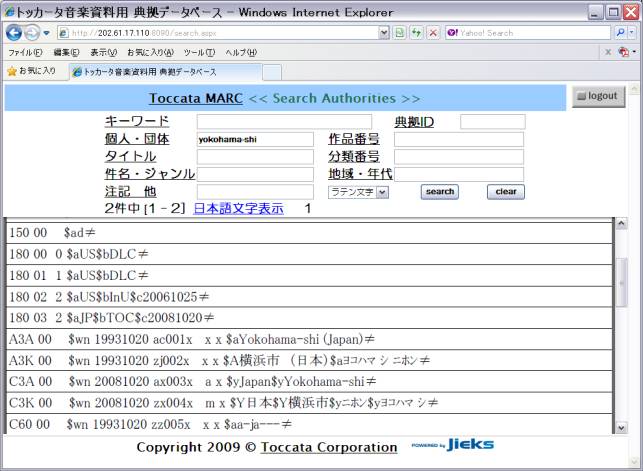Screen dimensions: 643x471
Task: Click the 個人・団体 field containing yokohama-shi
Action: 255,139
